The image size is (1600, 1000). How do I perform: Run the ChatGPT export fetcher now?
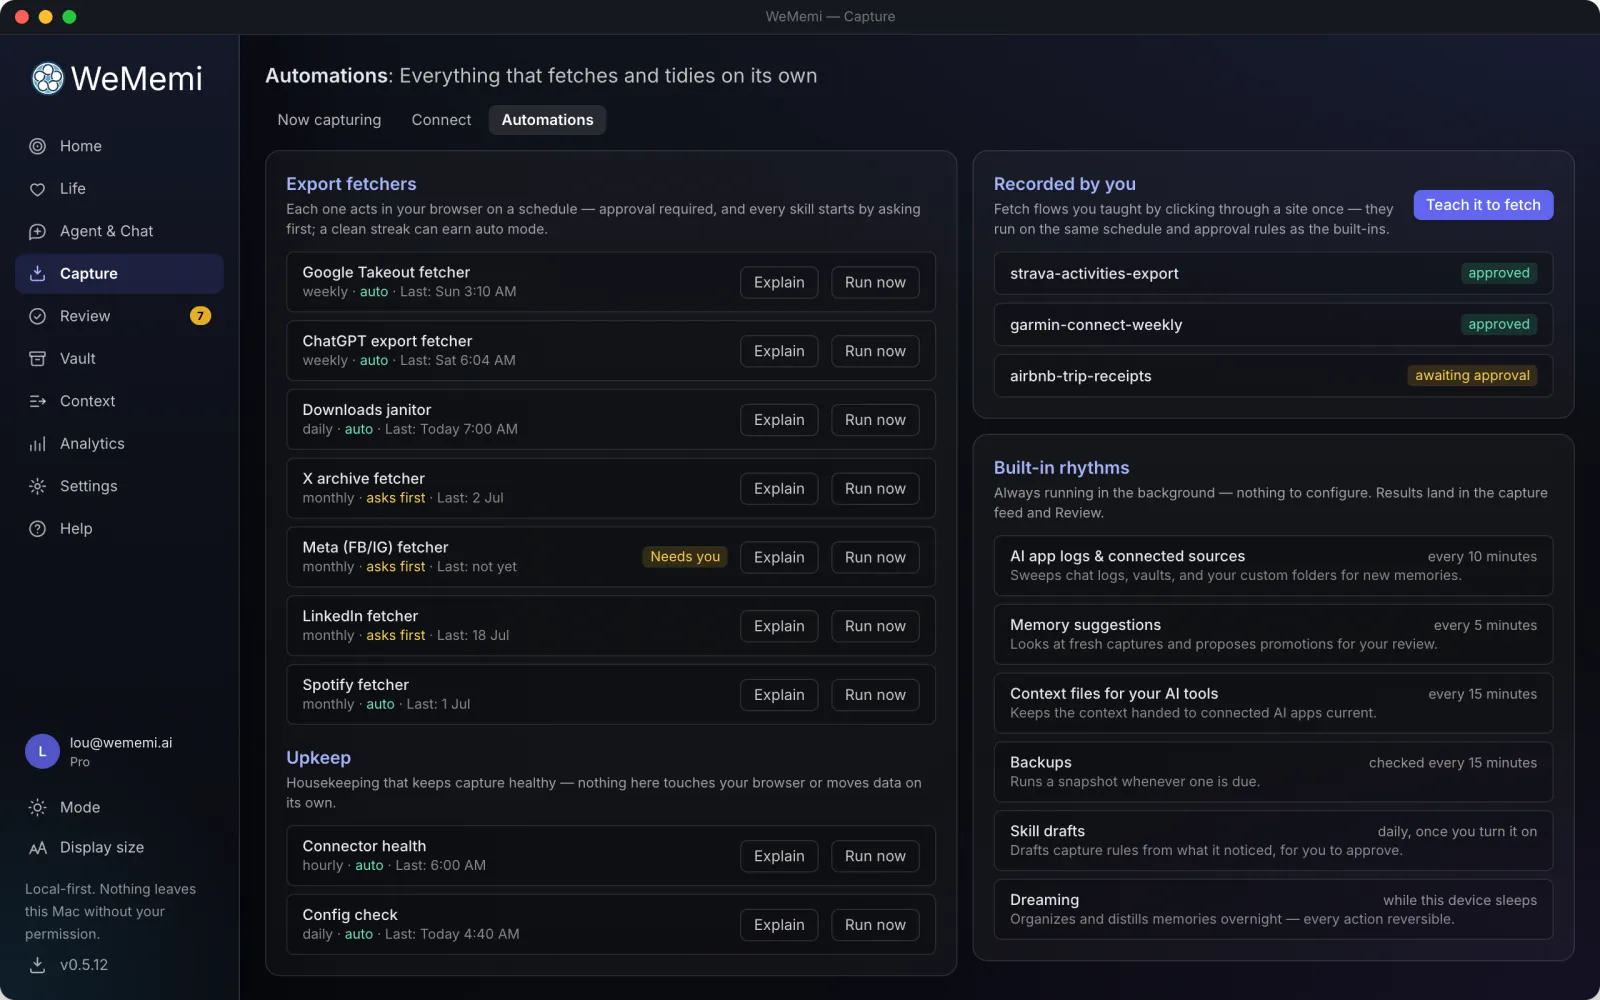(875, 351)
